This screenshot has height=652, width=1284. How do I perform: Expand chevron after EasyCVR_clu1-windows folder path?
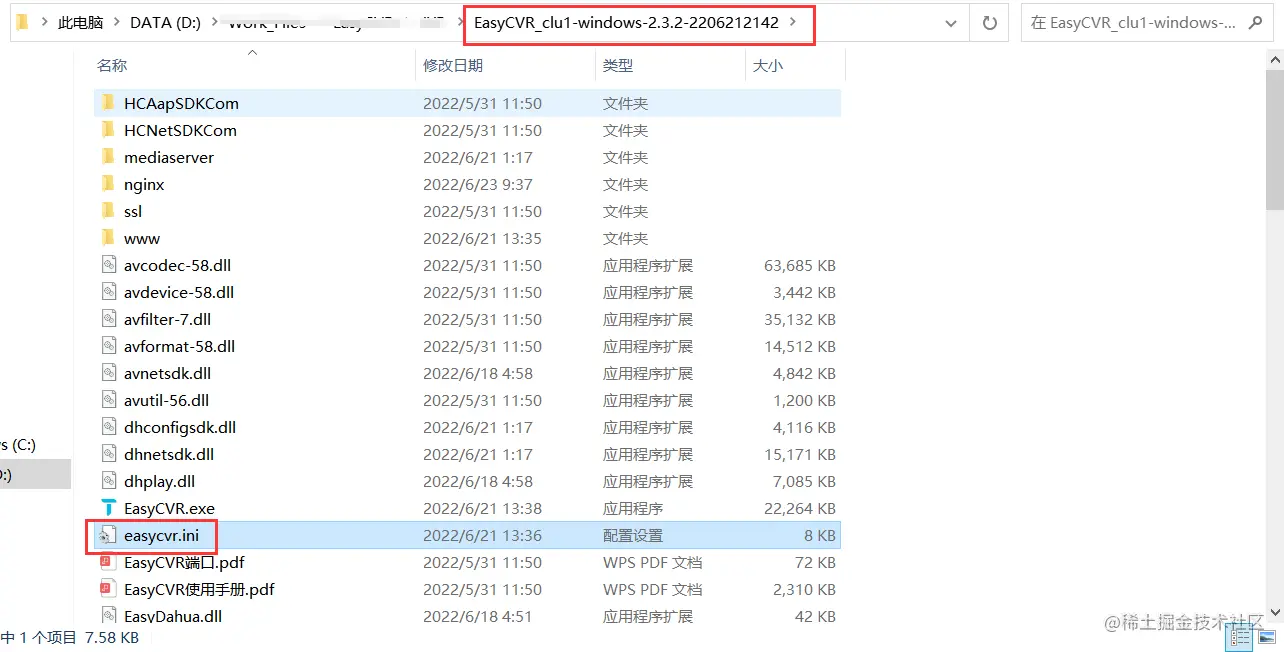tap(794, 22)
